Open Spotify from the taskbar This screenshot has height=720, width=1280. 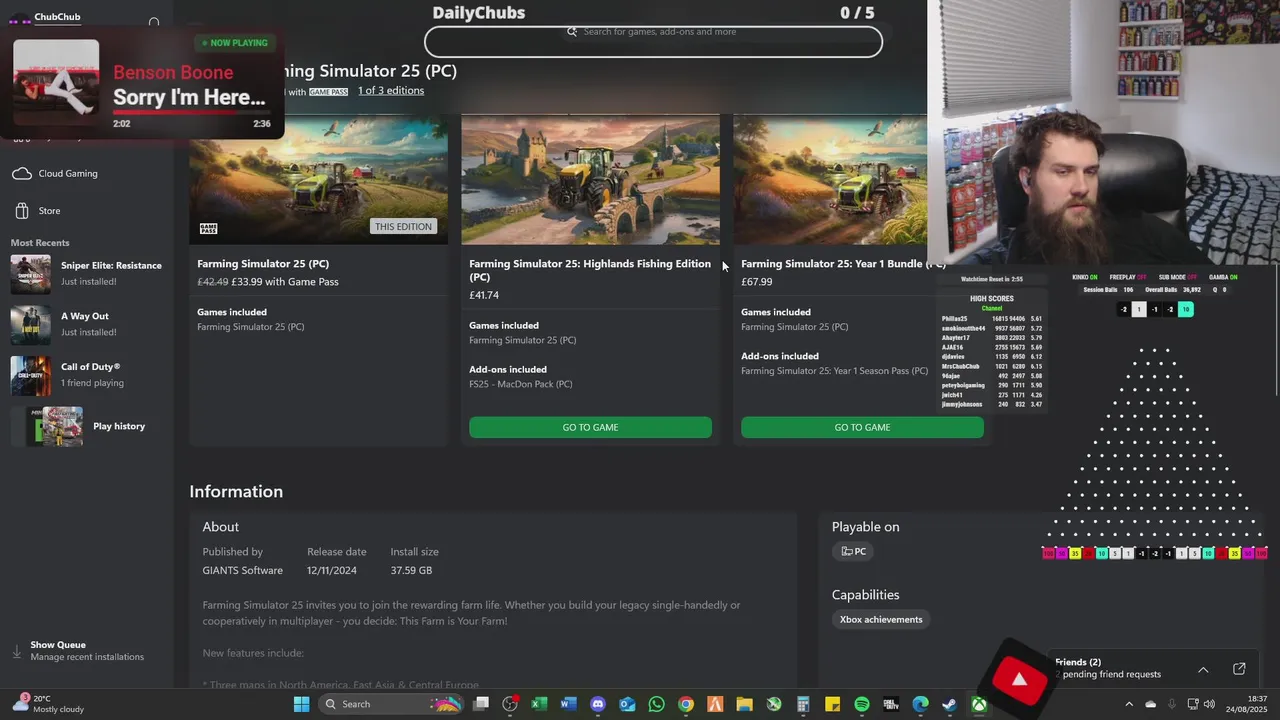tap(862, 704)
